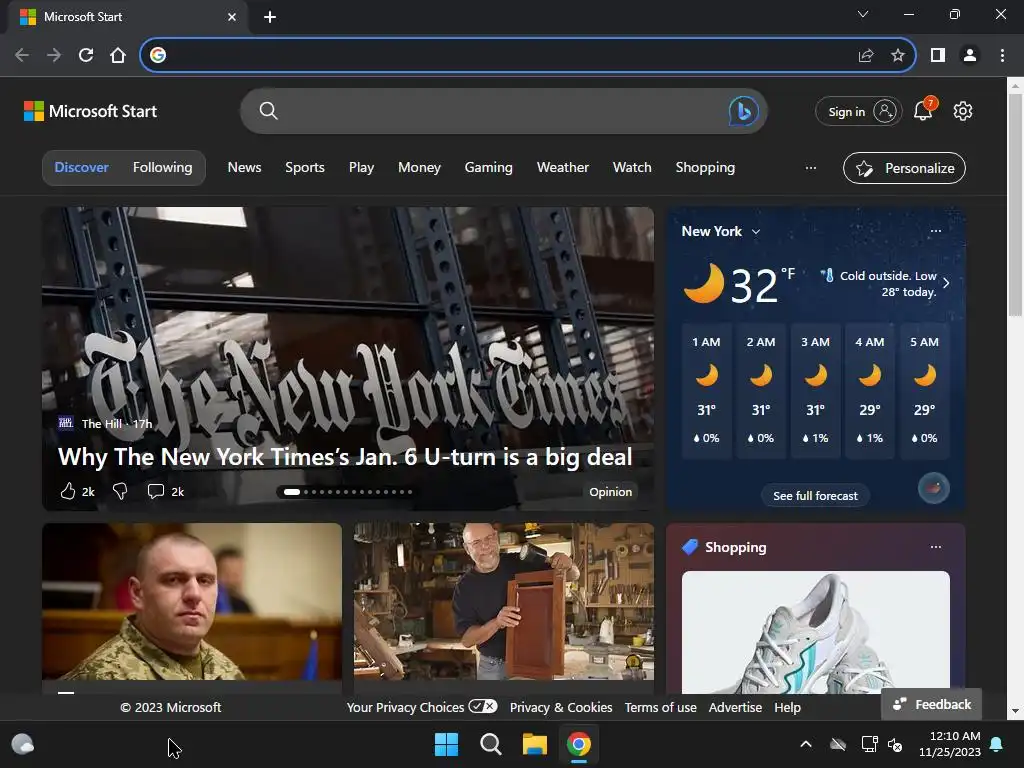Go to Chrome home page
The image size is (1024, 768).
pos(118,55)
